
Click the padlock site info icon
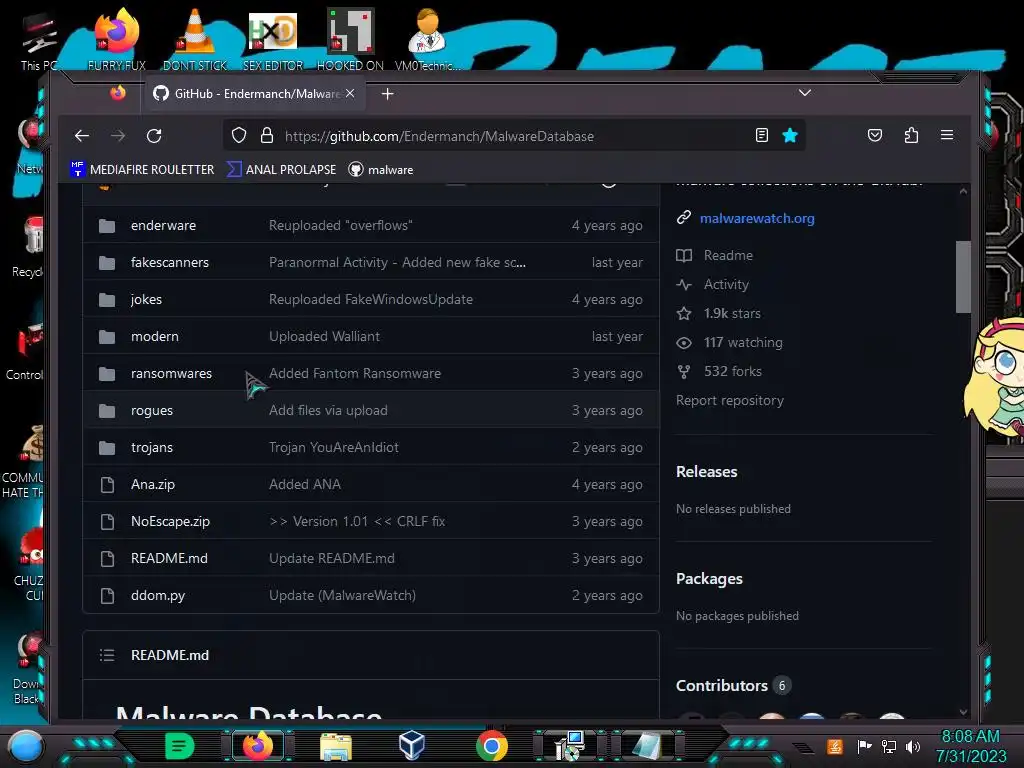tap(266, 135)
